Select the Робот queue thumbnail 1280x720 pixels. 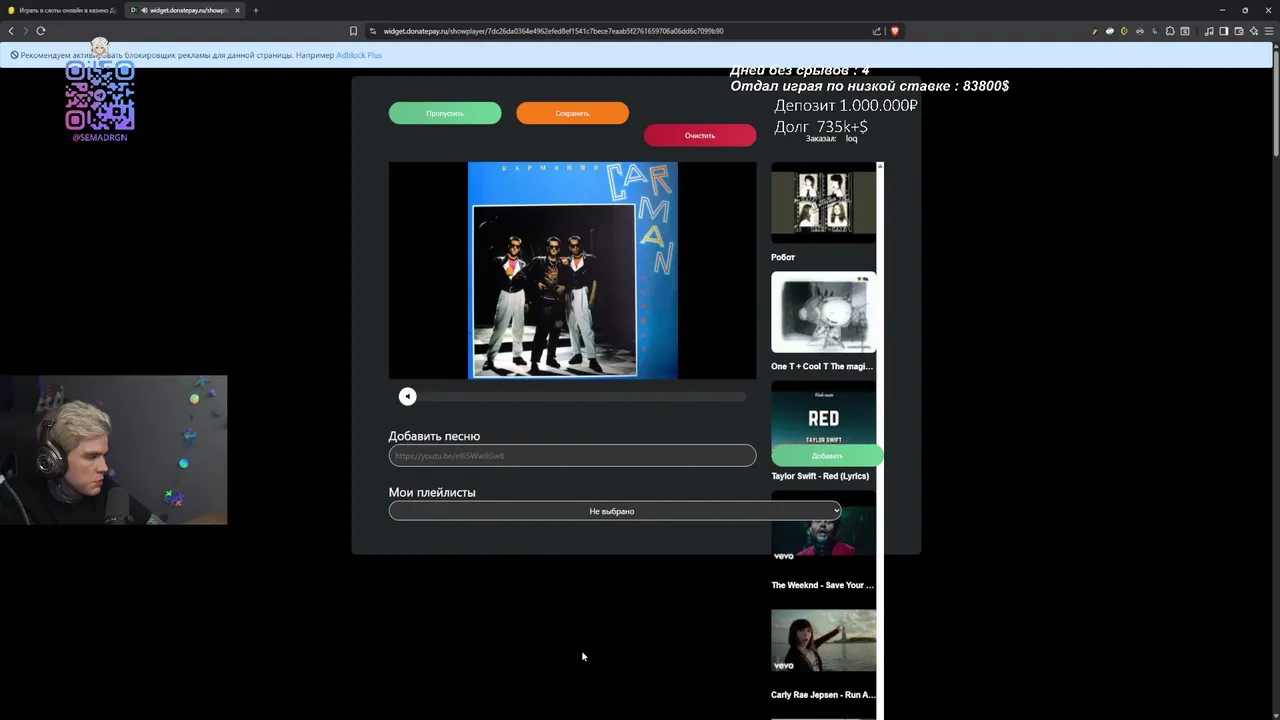tap(823, 203)
